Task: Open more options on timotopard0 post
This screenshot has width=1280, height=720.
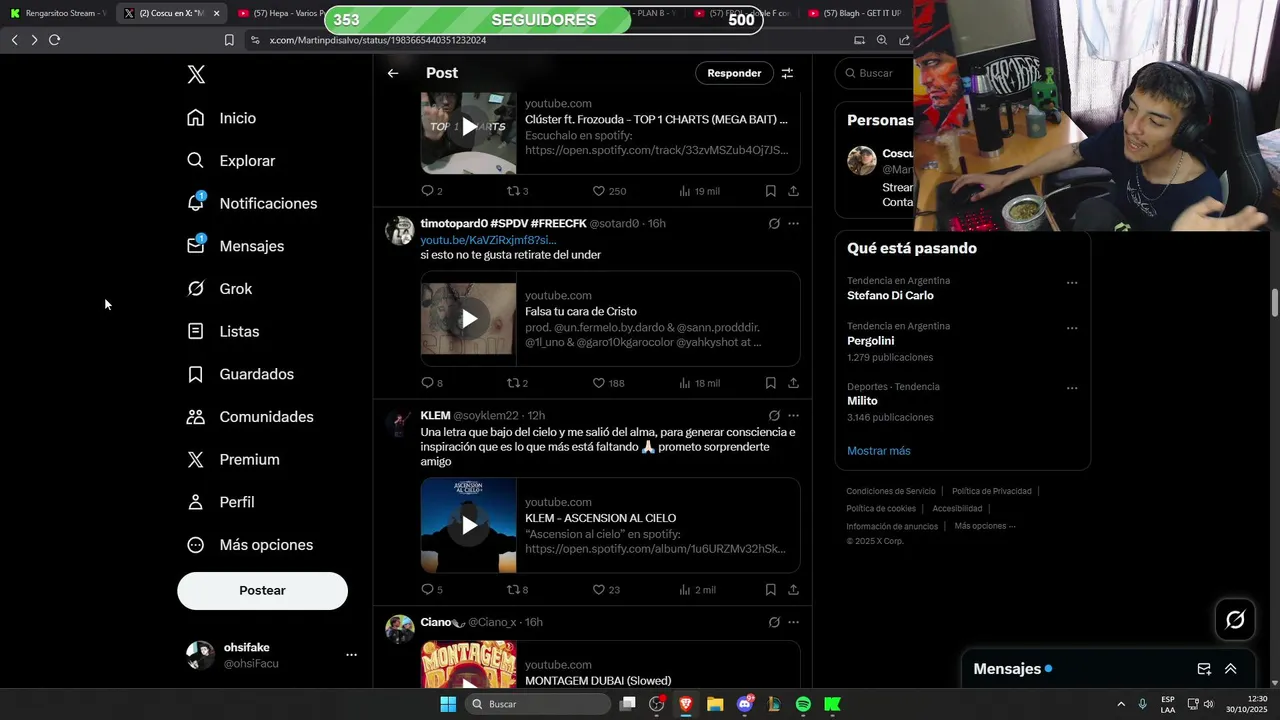Action: tap(793, 223)
